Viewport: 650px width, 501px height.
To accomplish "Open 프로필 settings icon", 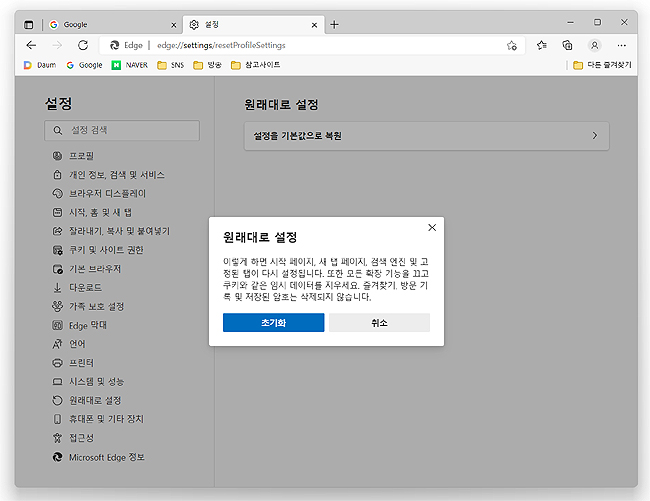I will click(x=57, y=156).
